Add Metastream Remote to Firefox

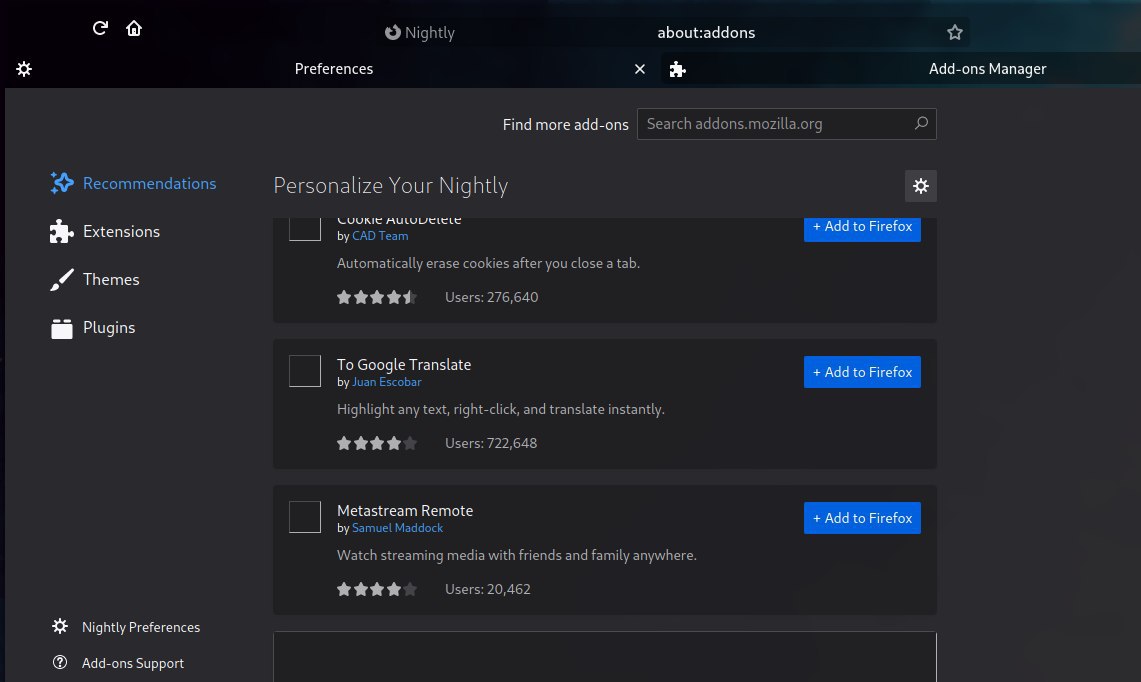(862, 518)
